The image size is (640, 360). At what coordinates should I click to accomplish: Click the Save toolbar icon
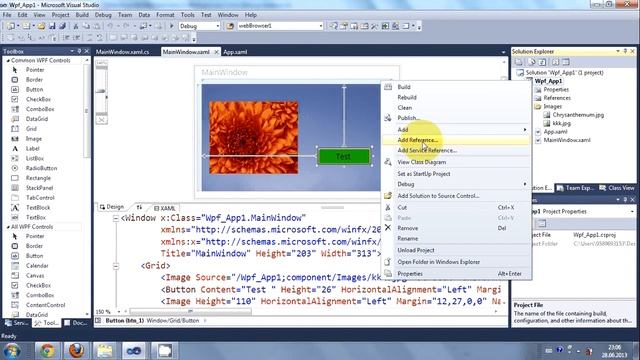point(52,26)
